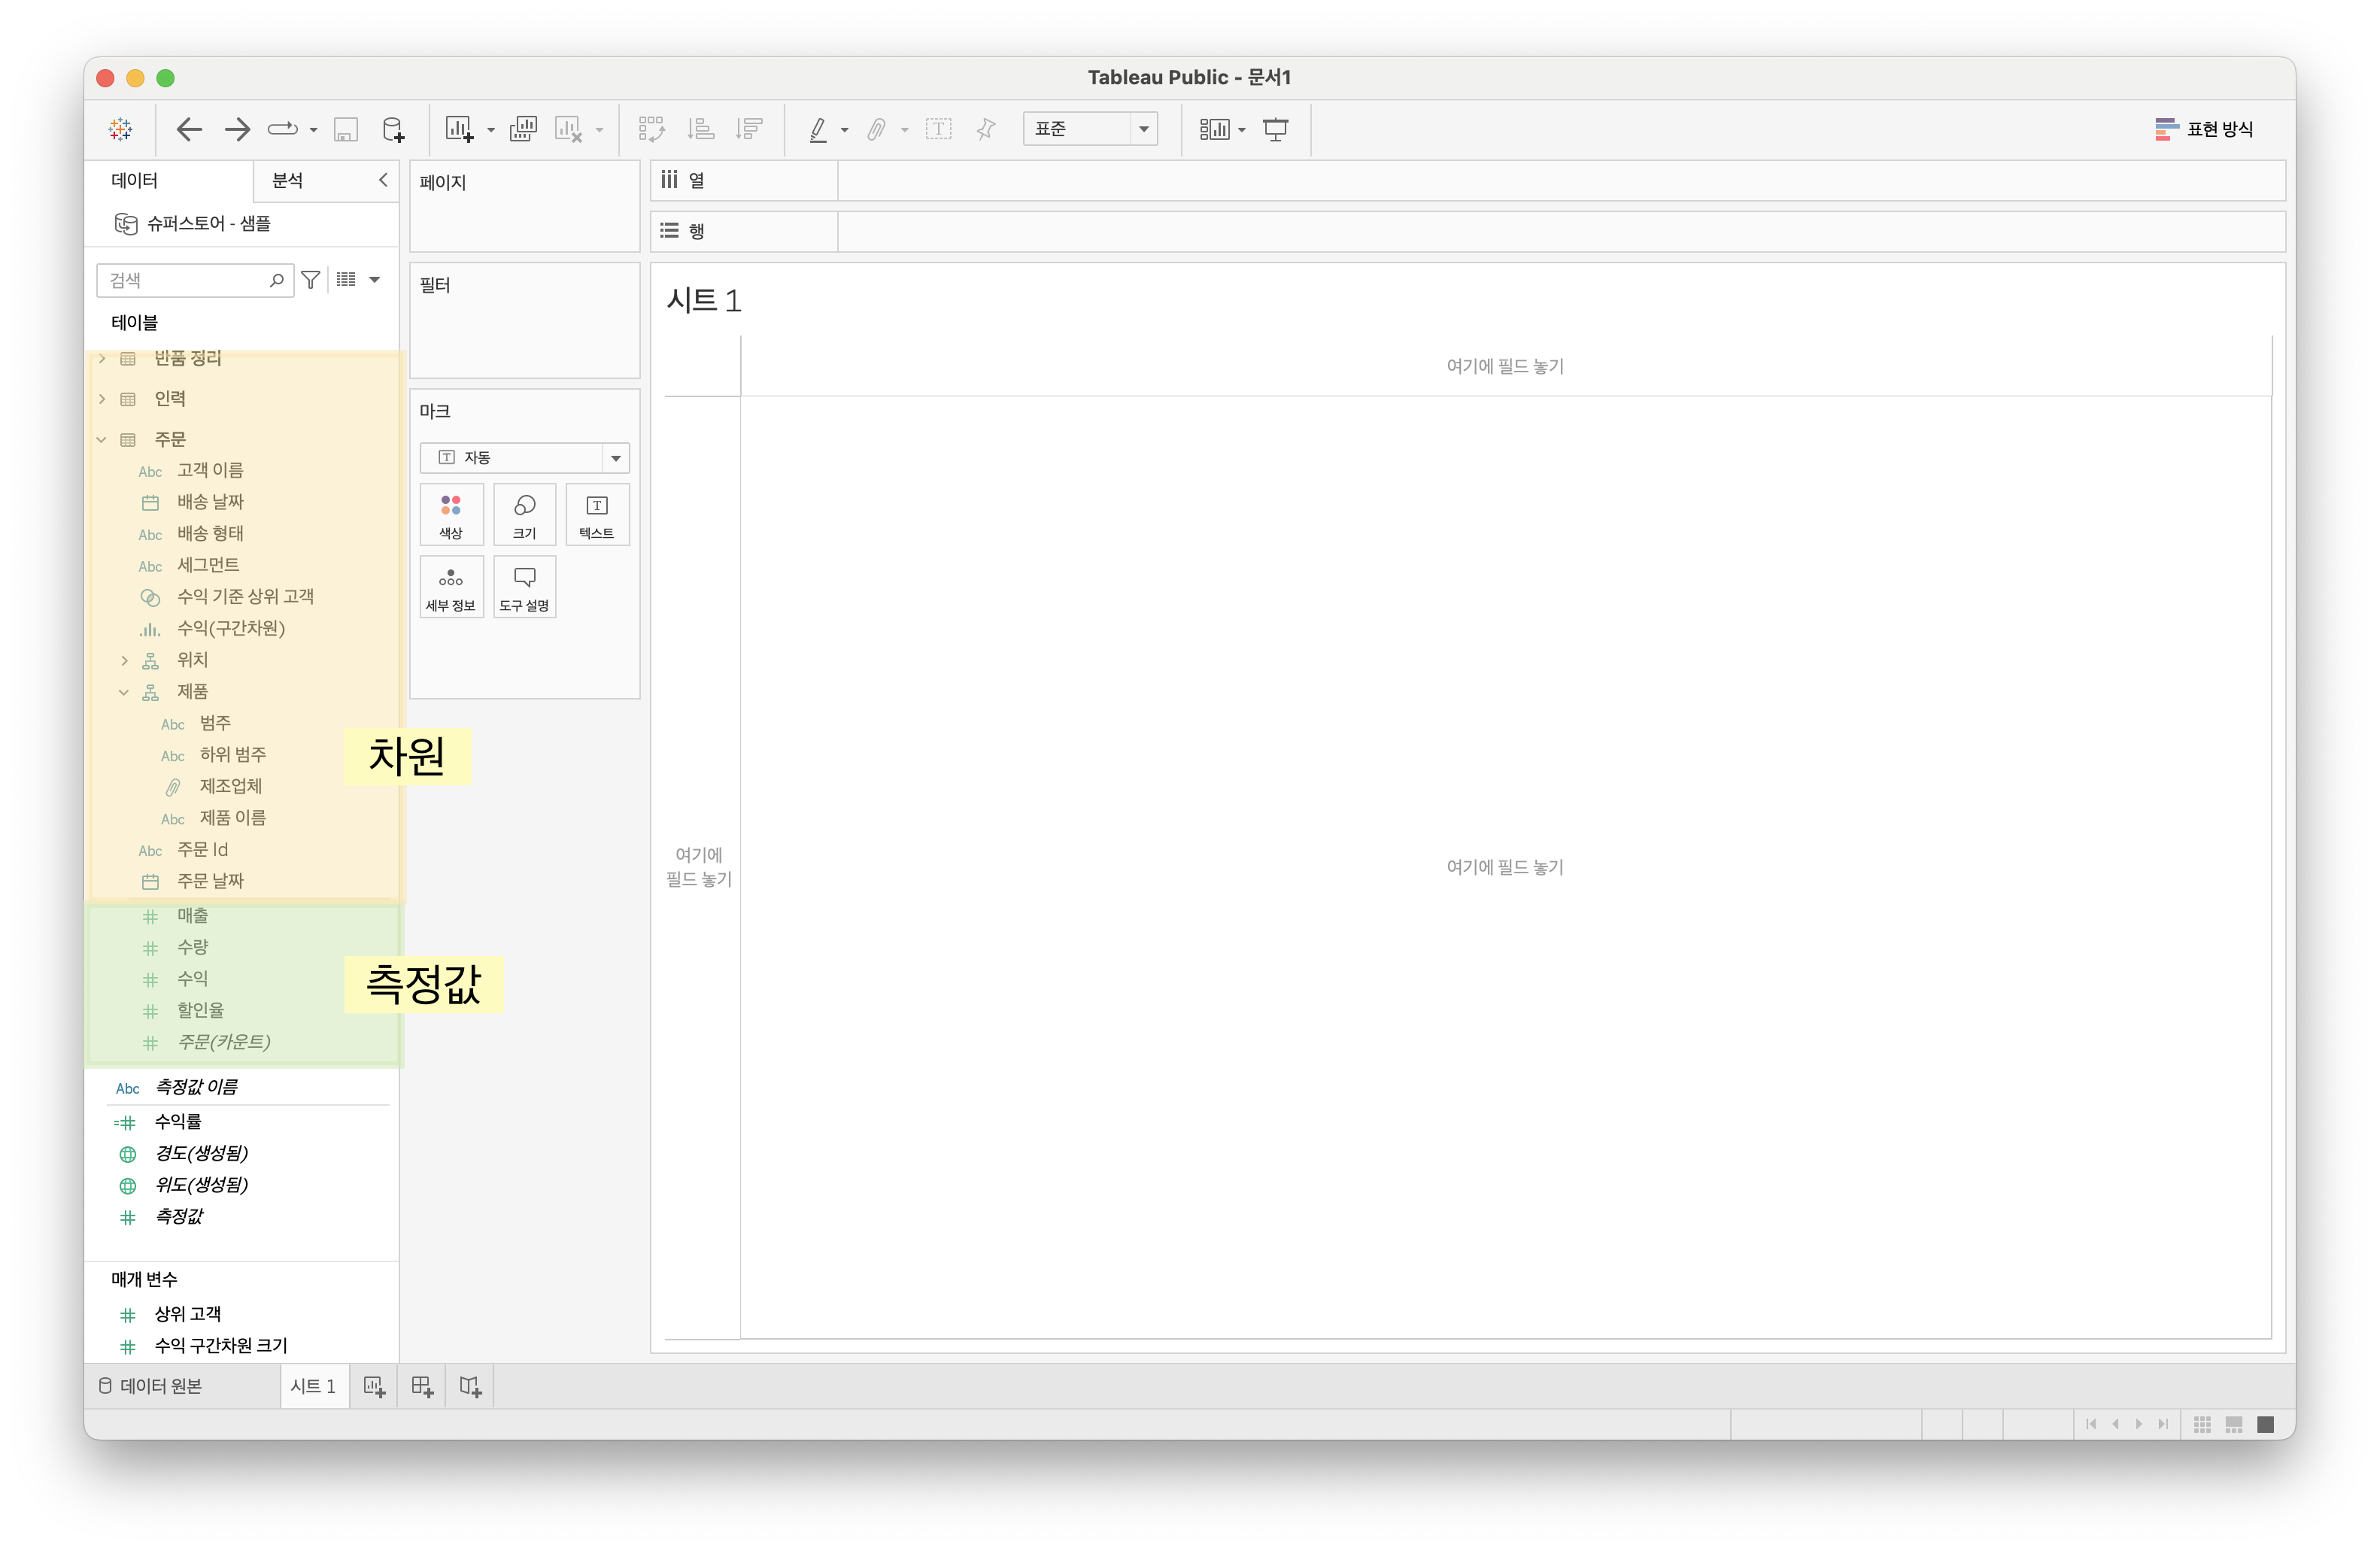Expand the 인력 table
Screen dimensions: 2380x1551
(x=102, y=399)
